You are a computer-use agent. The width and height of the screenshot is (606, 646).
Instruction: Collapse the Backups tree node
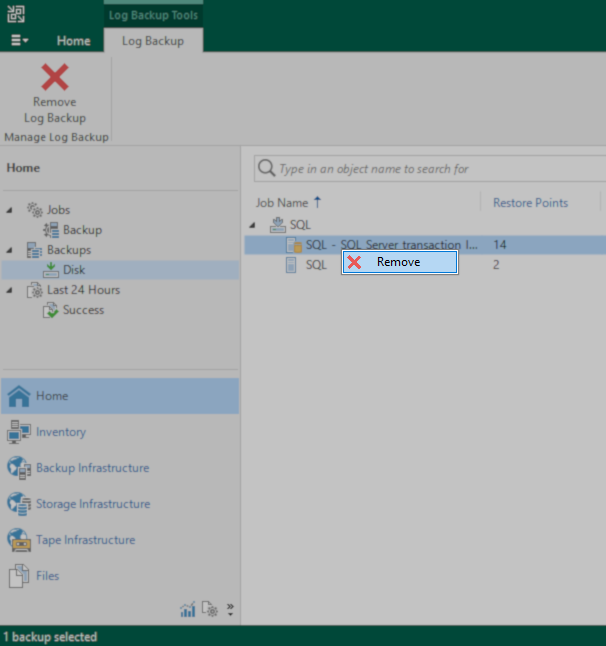9,250
